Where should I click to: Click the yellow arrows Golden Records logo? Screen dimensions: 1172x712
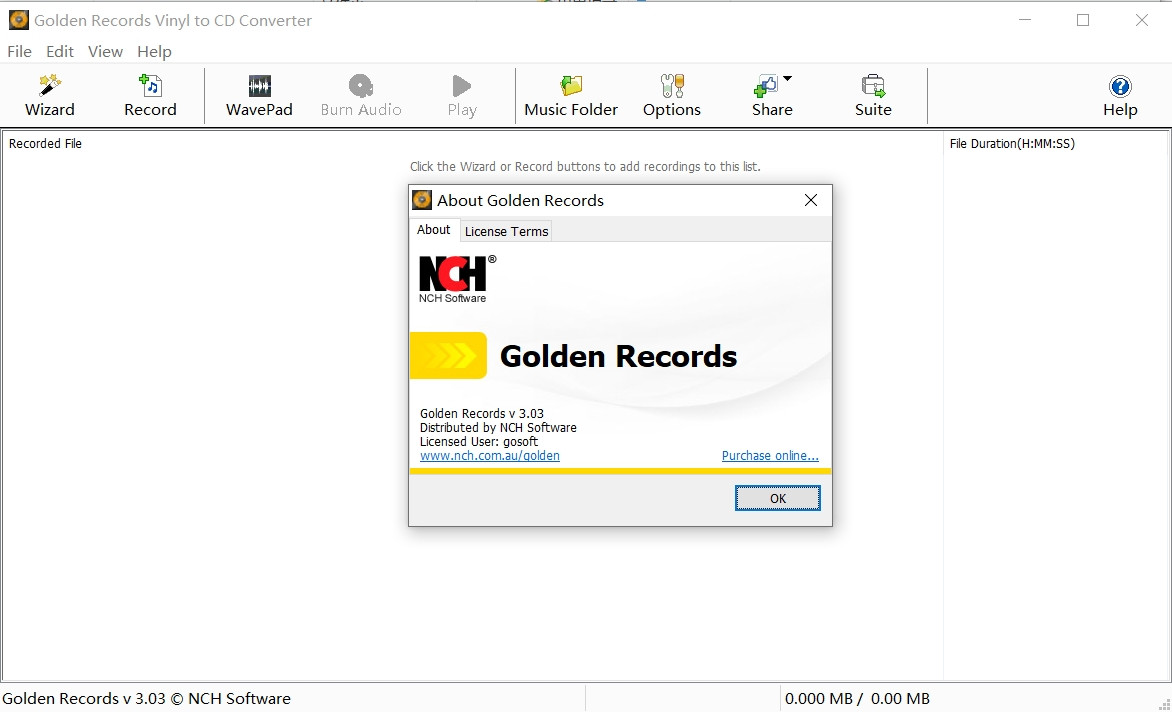click(448, 356)
